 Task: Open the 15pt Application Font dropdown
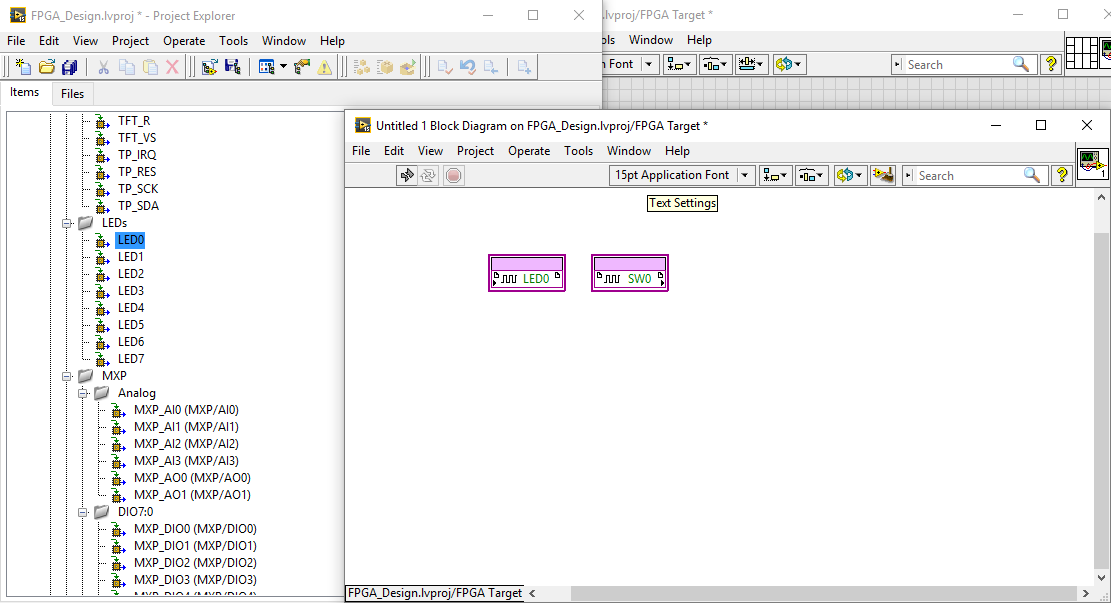tap(681, 175)
